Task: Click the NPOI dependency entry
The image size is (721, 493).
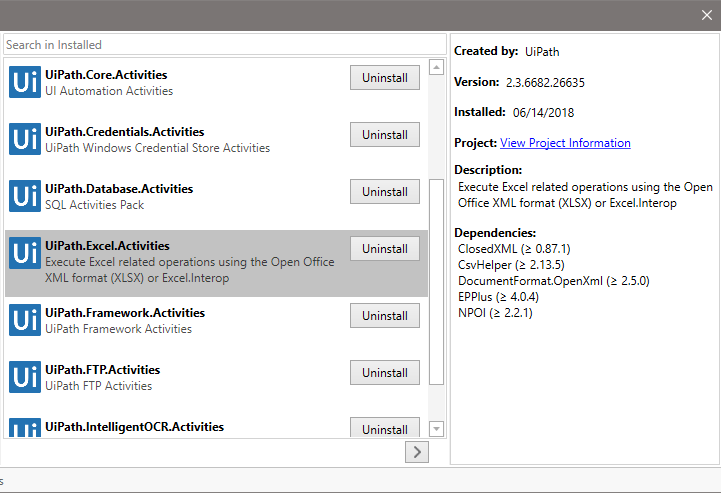Action: 495,313
